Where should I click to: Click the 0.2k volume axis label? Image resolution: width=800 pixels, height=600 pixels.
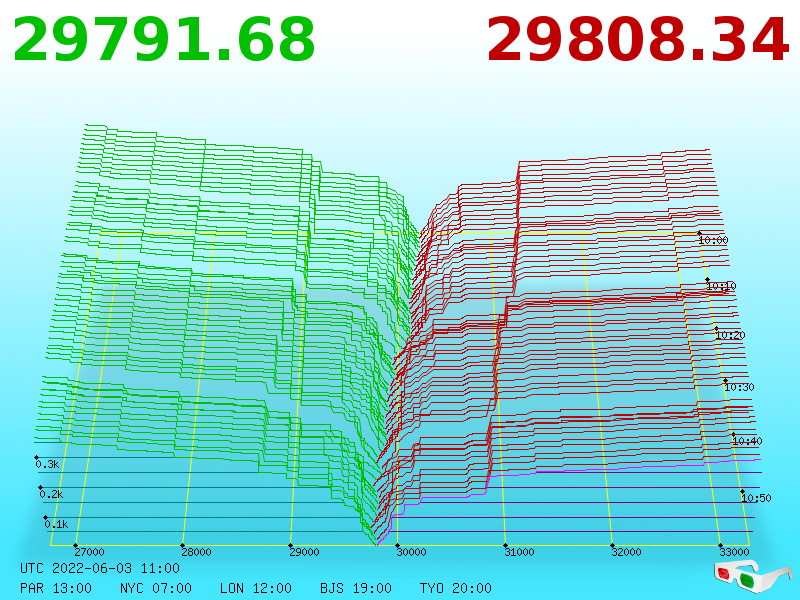pyautogui.click(x=51, y=494)
